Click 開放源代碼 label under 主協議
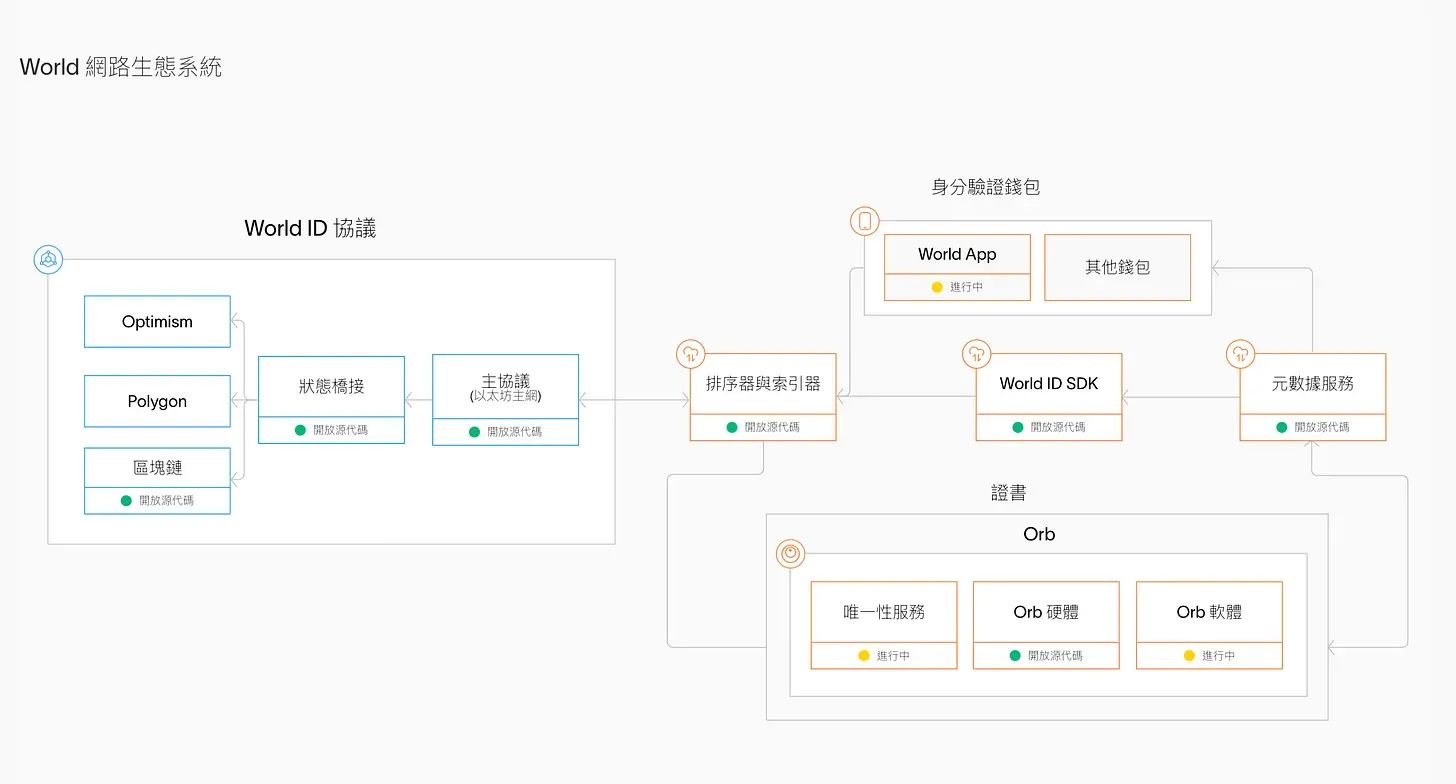 (x=515, y=432)
